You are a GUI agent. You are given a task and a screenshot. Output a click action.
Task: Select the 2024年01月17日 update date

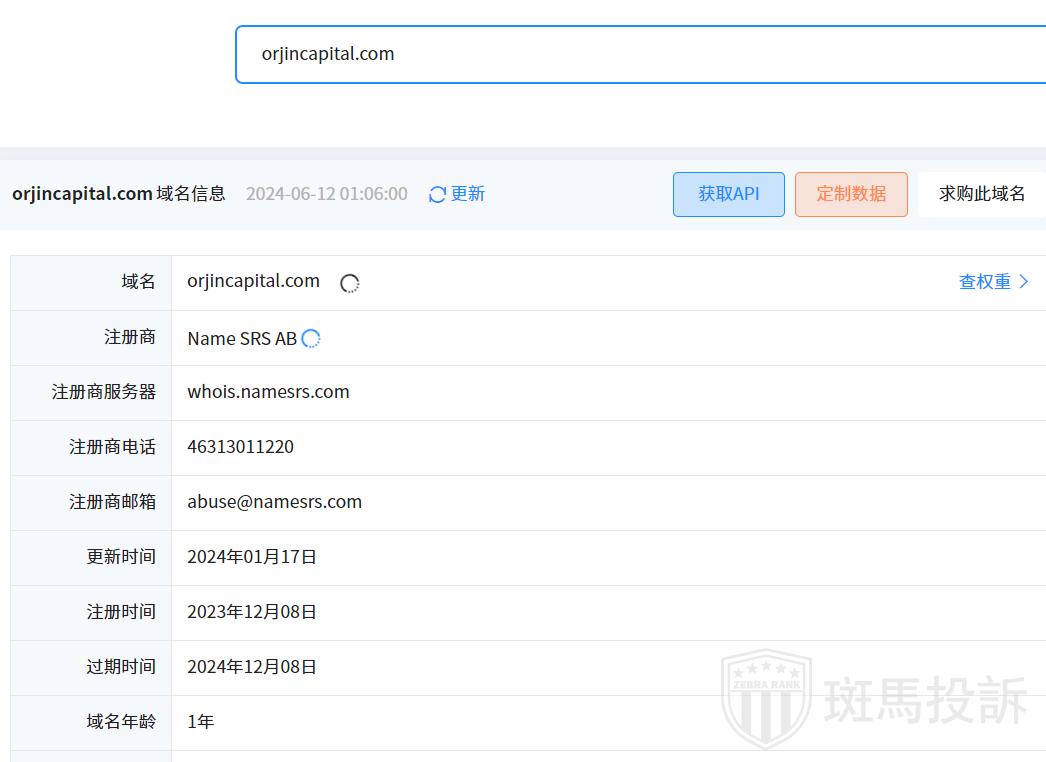252,557
